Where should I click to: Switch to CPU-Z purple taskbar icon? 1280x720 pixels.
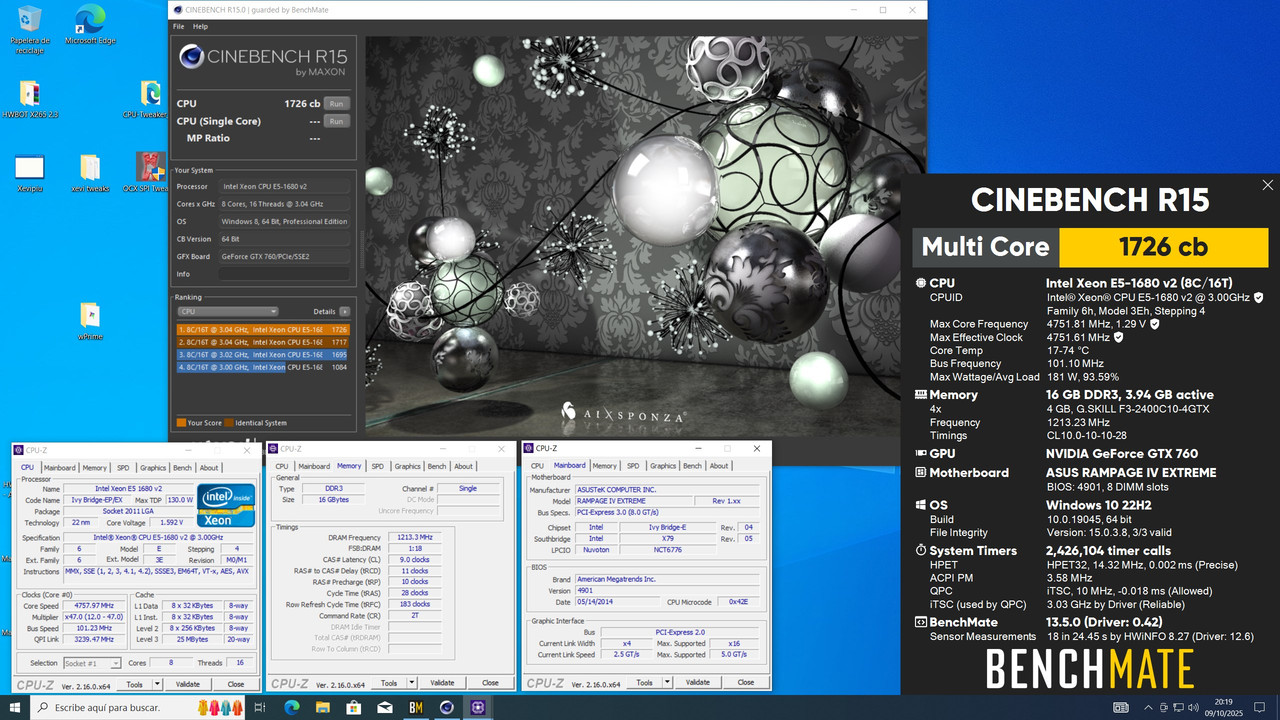coord(479,707)
